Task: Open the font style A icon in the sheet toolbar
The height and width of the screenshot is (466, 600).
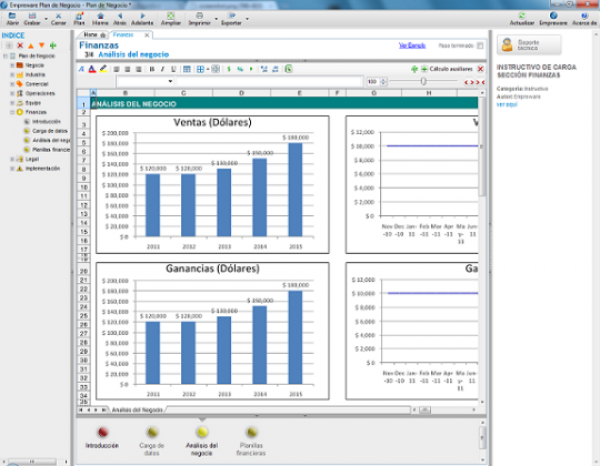Action: (81, 69)
